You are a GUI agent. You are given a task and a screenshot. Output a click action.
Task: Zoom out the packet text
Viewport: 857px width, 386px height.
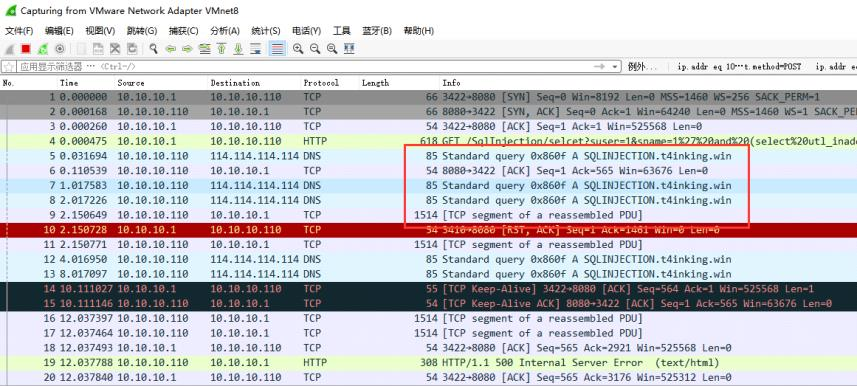click(x=315, y=49)
